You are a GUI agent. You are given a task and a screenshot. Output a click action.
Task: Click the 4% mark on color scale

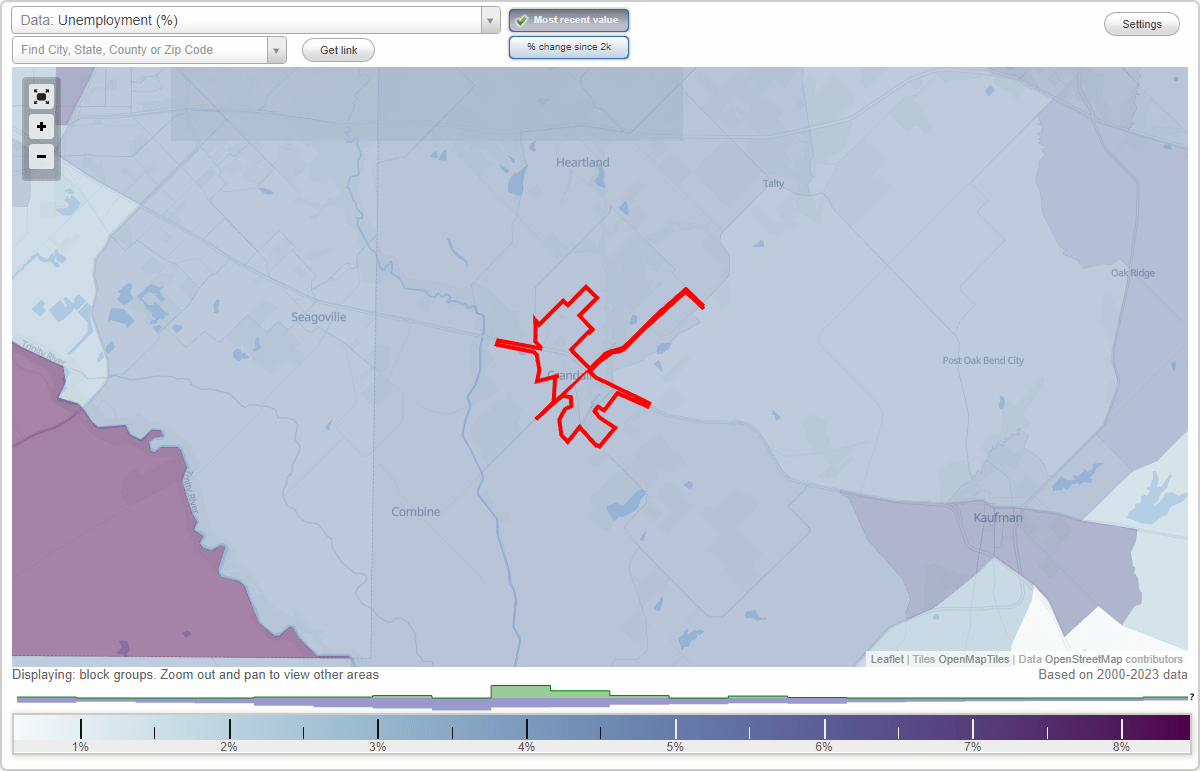click(x=527, y=746)
